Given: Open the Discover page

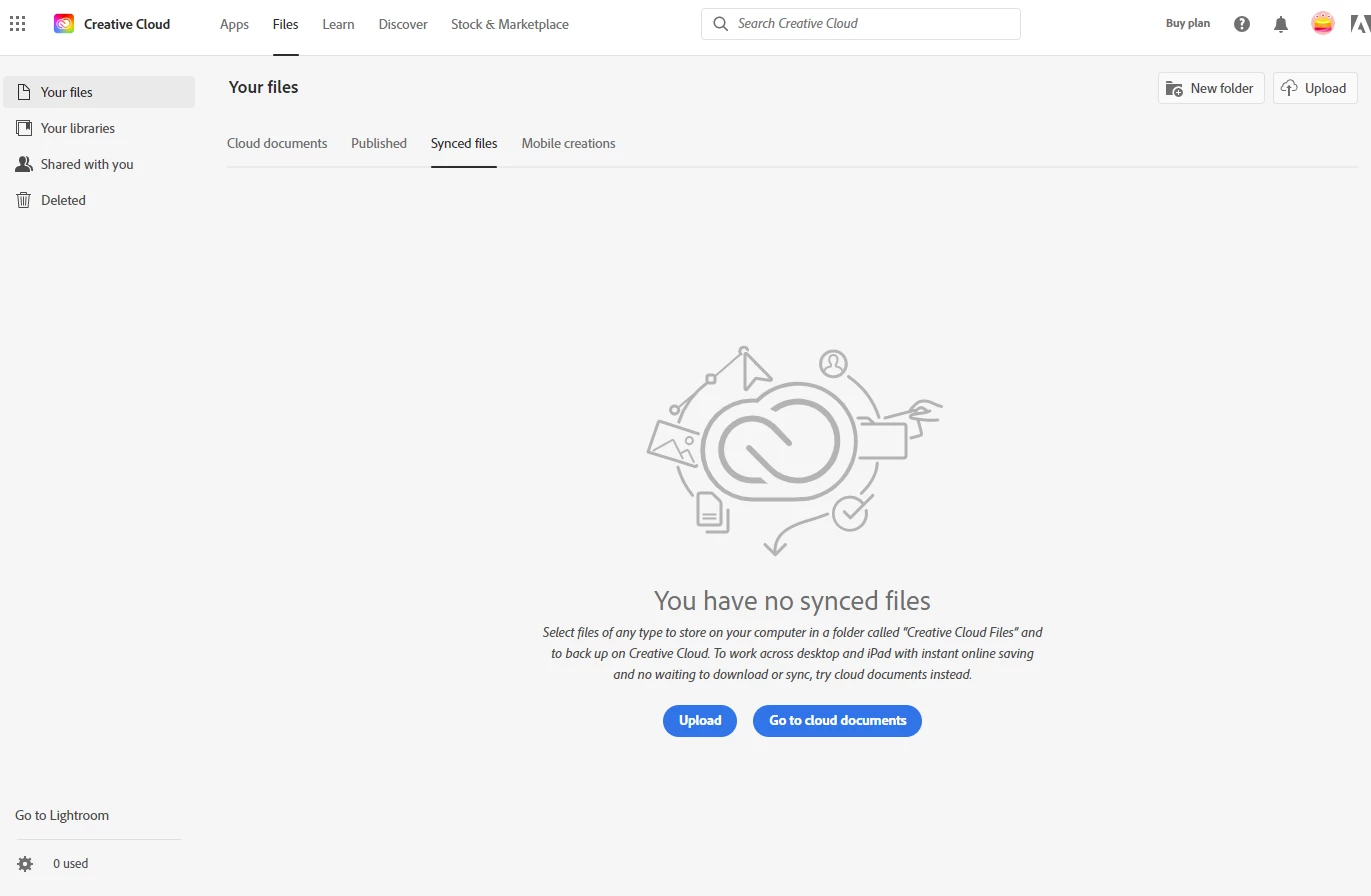Looking at the screenshot, I should pyautogui.click(x=403, y=24).
